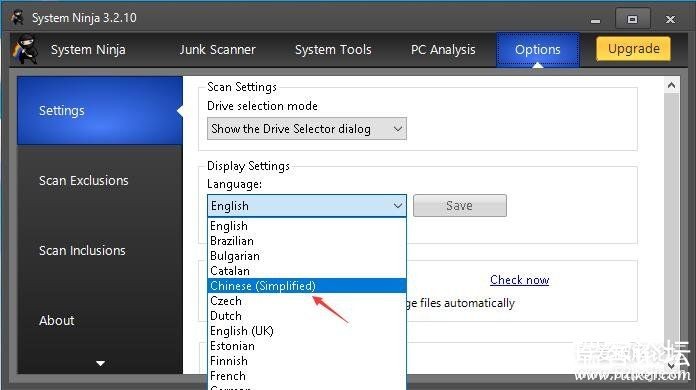Choose Czech from the language list

(307, 301)
